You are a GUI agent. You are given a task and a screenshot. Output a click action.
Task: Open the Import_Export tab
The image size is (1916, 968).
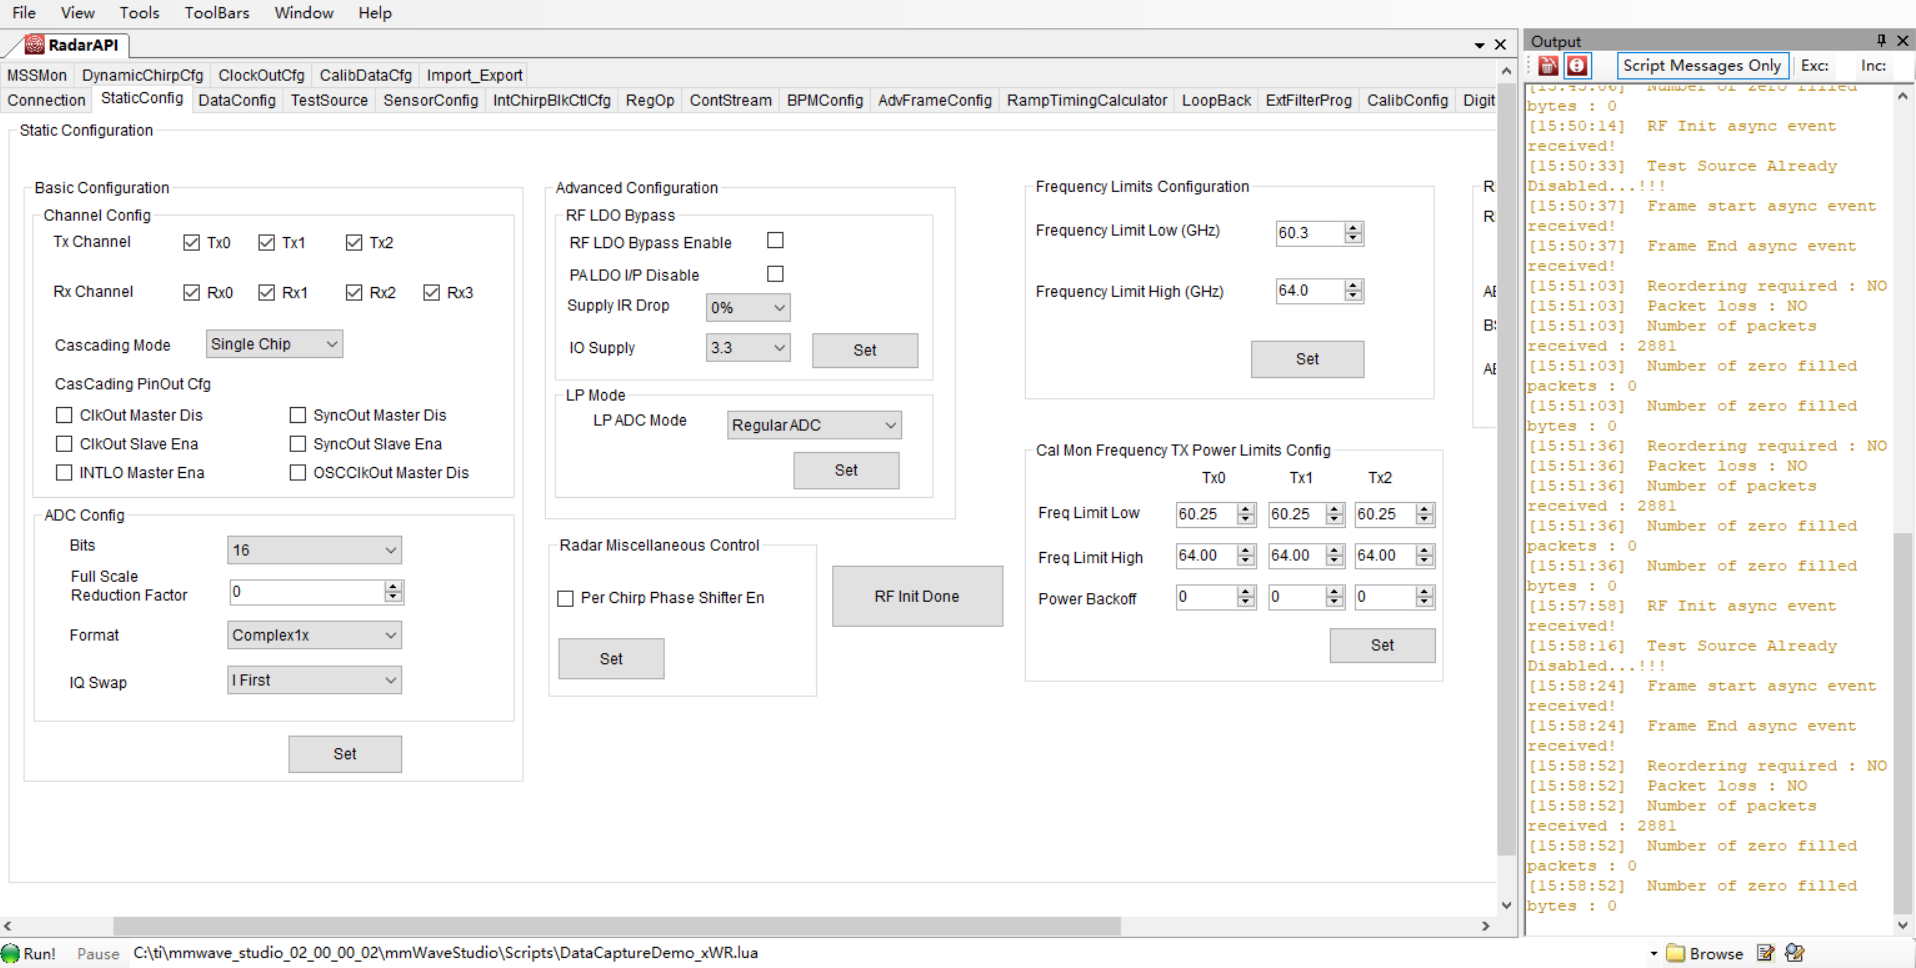pos(474,75)
